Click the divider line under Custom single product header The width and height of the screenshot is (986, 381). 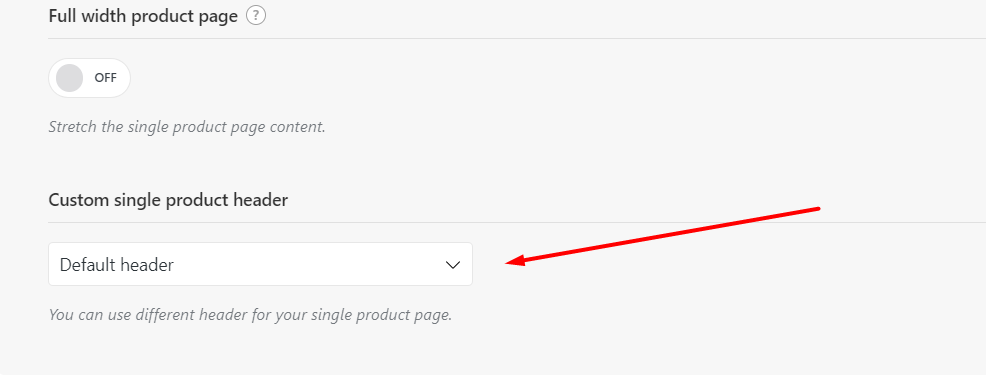click(517, 222)
